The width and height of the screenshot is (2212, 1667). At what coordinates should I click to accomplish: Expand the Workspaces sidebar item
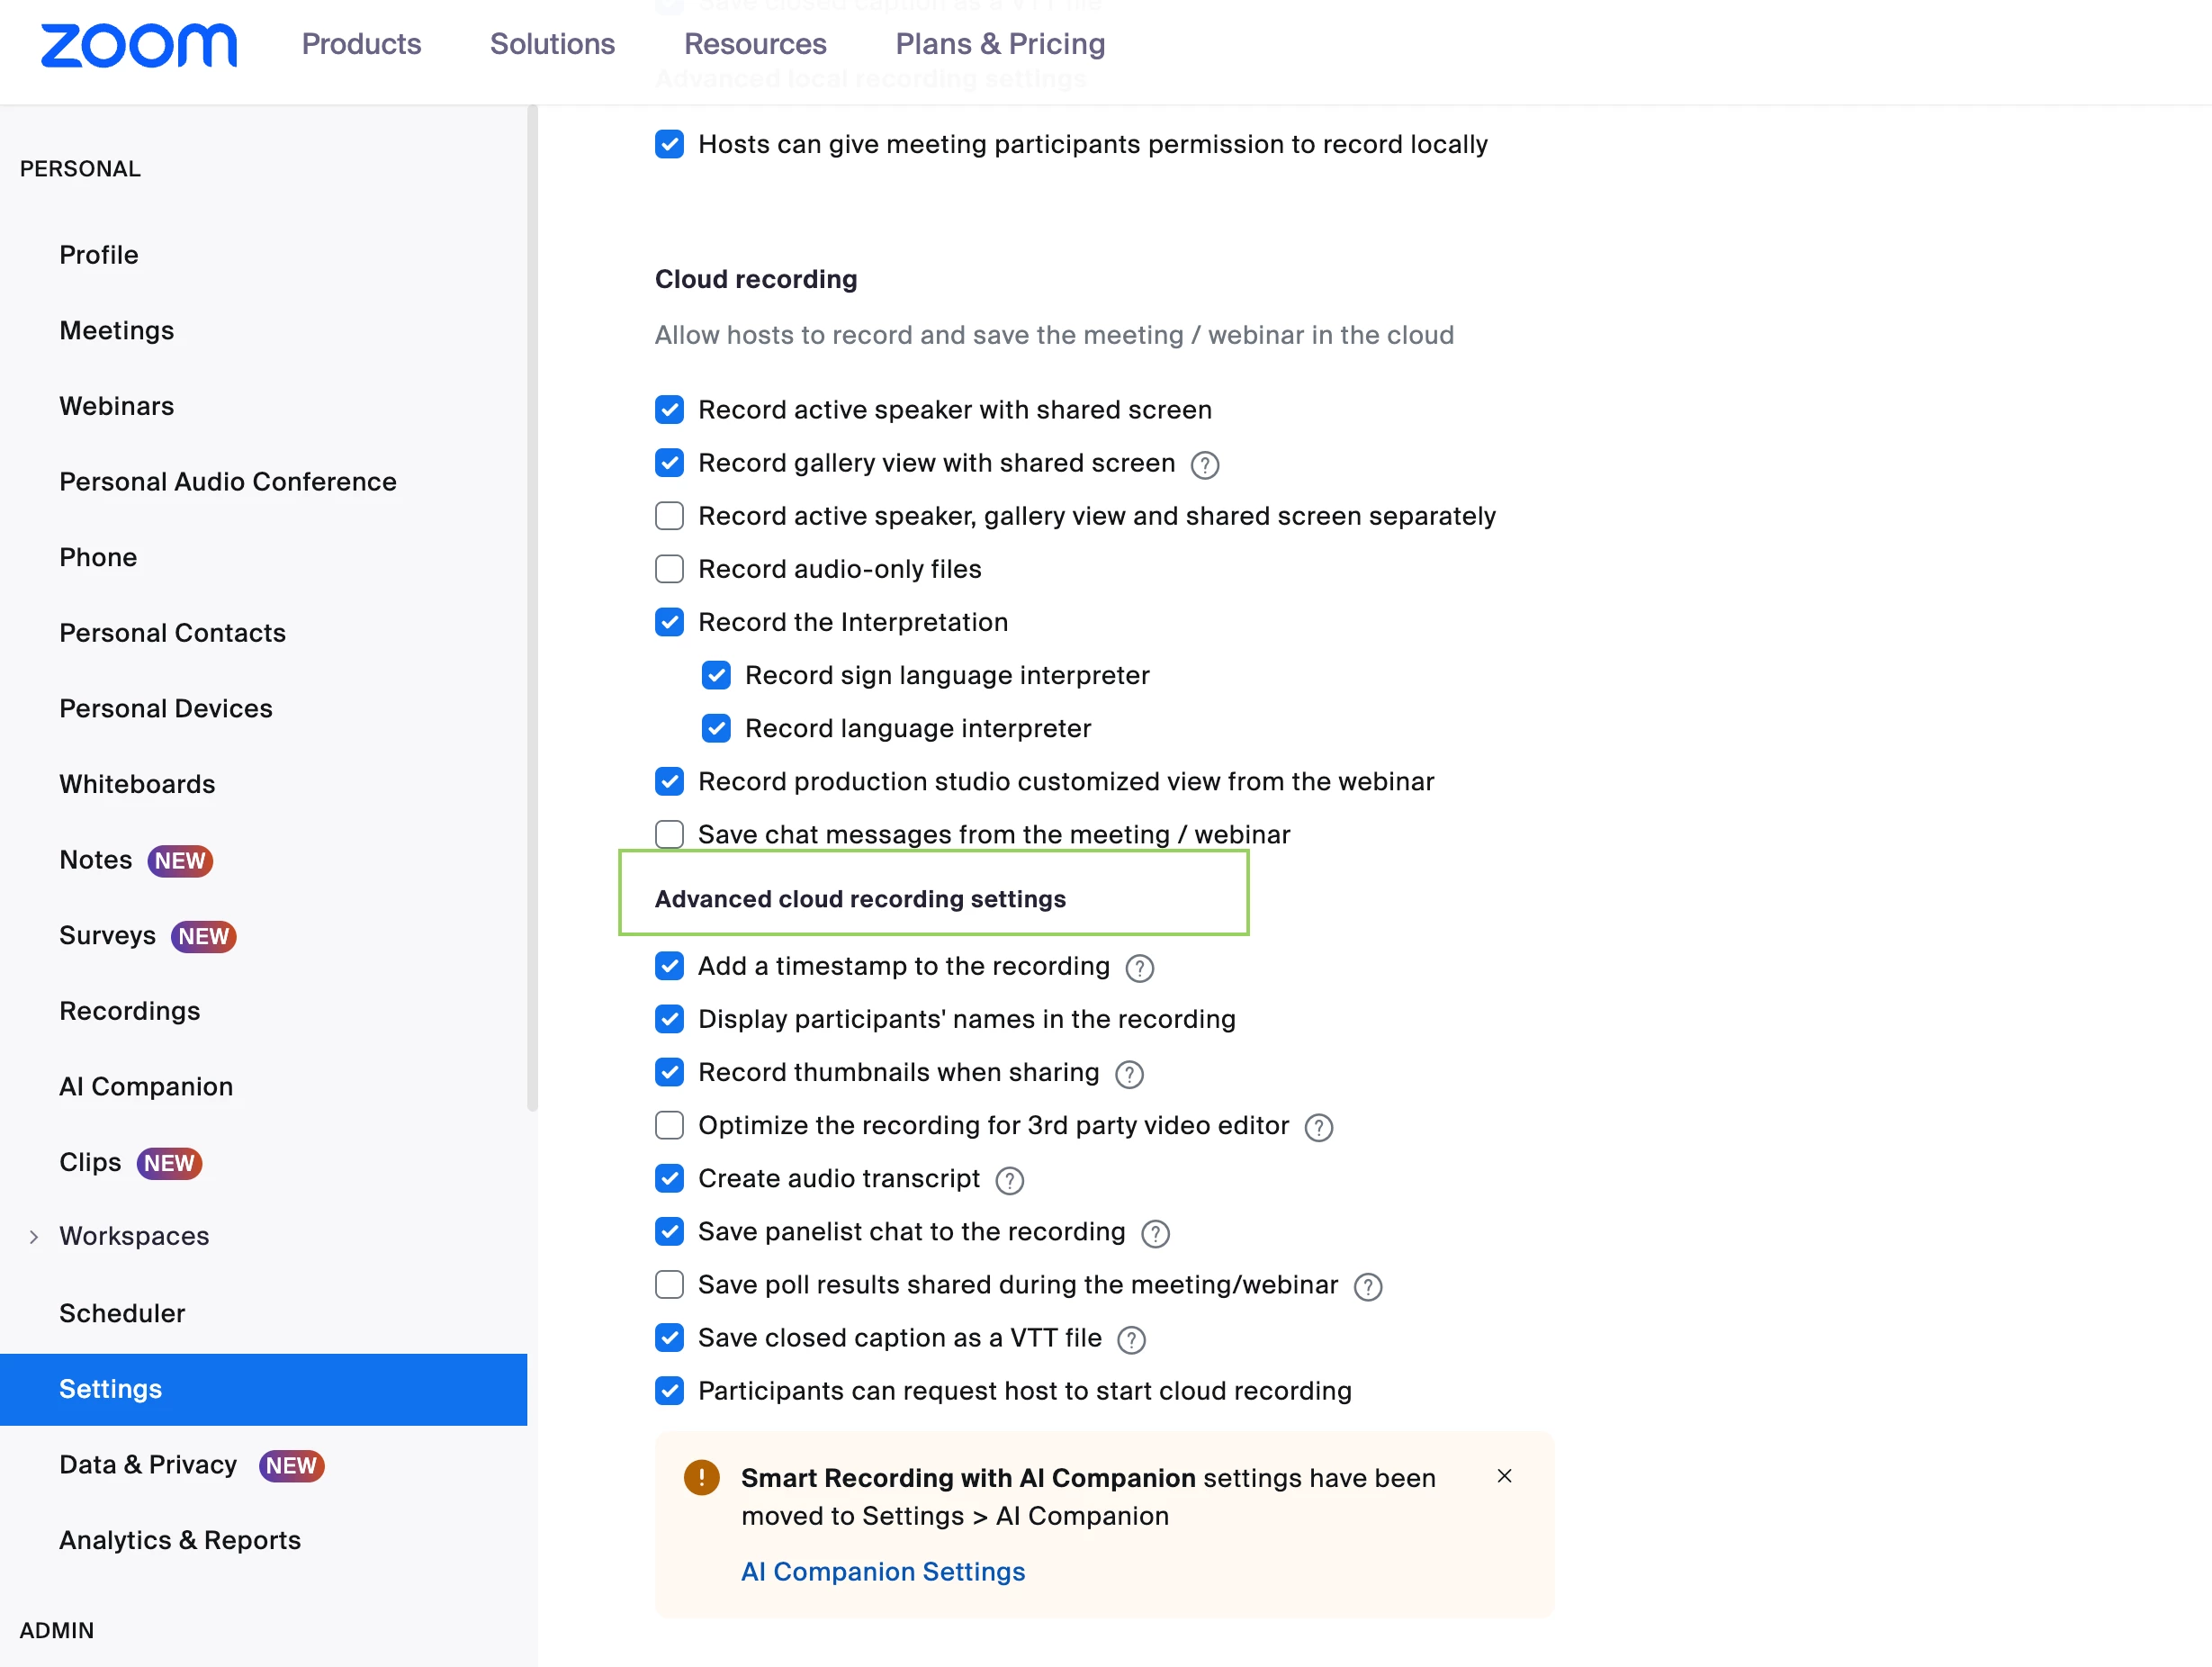coord(34,1237)
